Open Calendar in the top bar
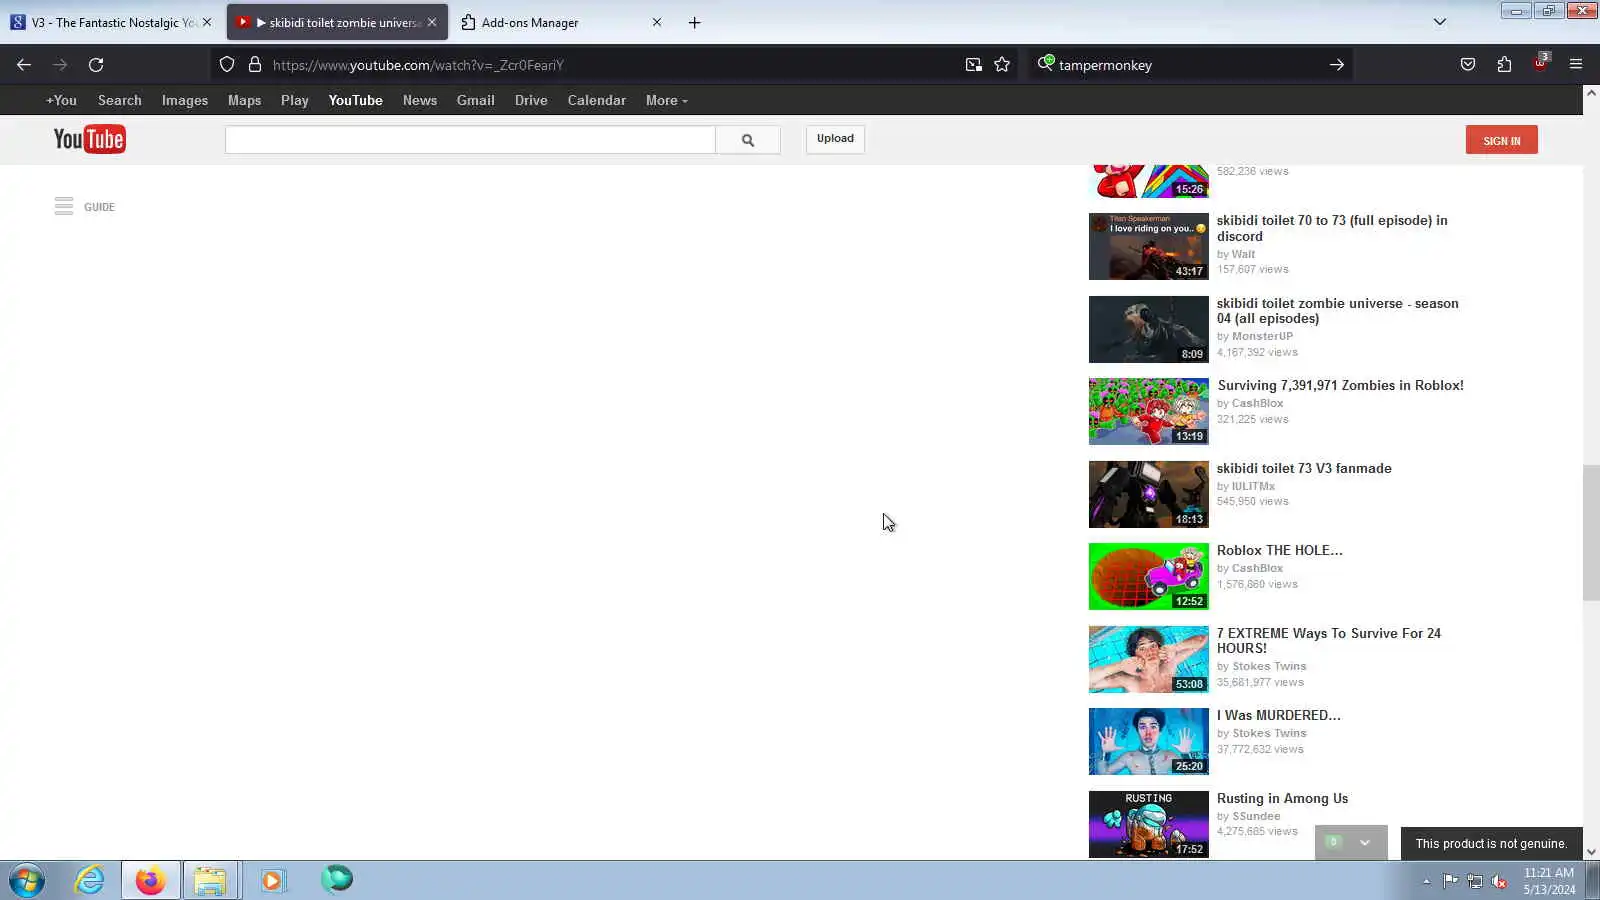The width and height of the screenshot is (1600, 900). pos(597,101)
